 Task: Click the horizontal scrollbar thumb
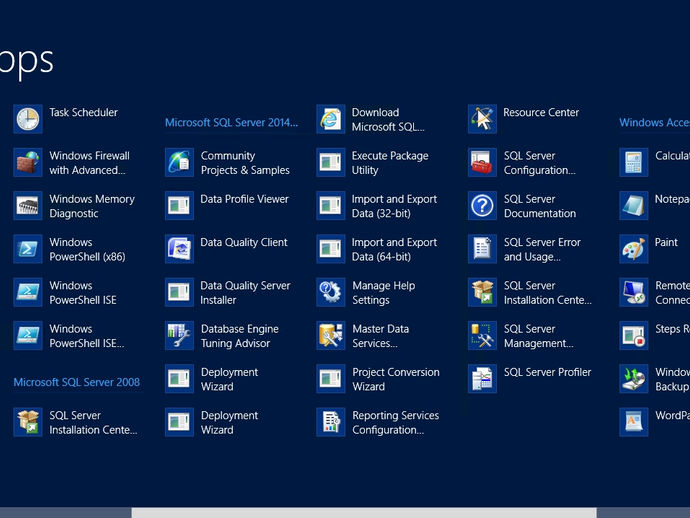click(x=364, y=513)
